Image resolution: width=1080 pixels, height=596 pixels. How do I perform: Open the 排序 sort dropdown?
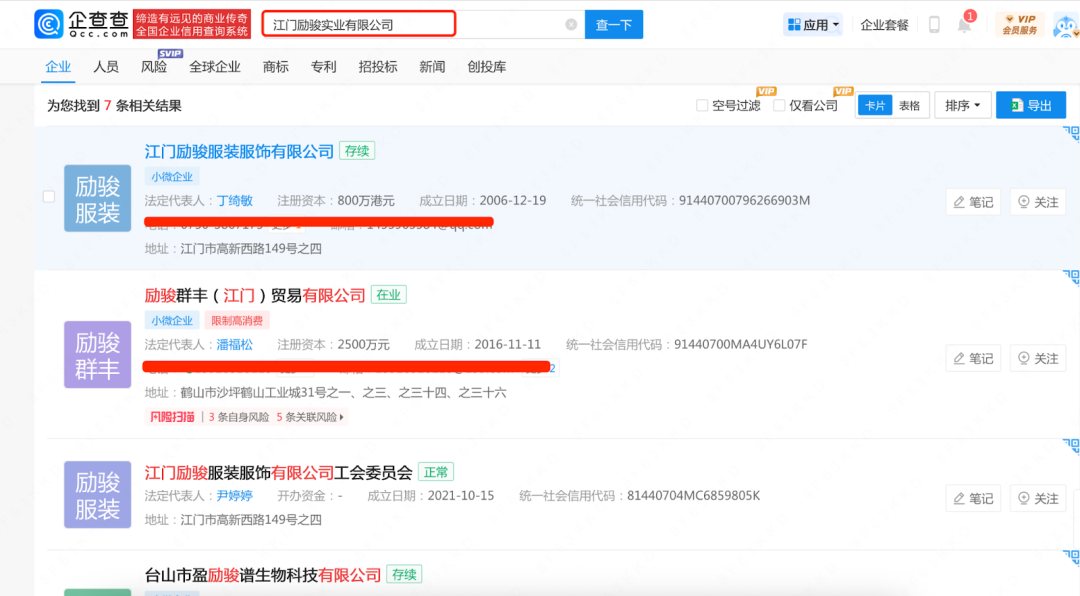[x=961, y=104]
